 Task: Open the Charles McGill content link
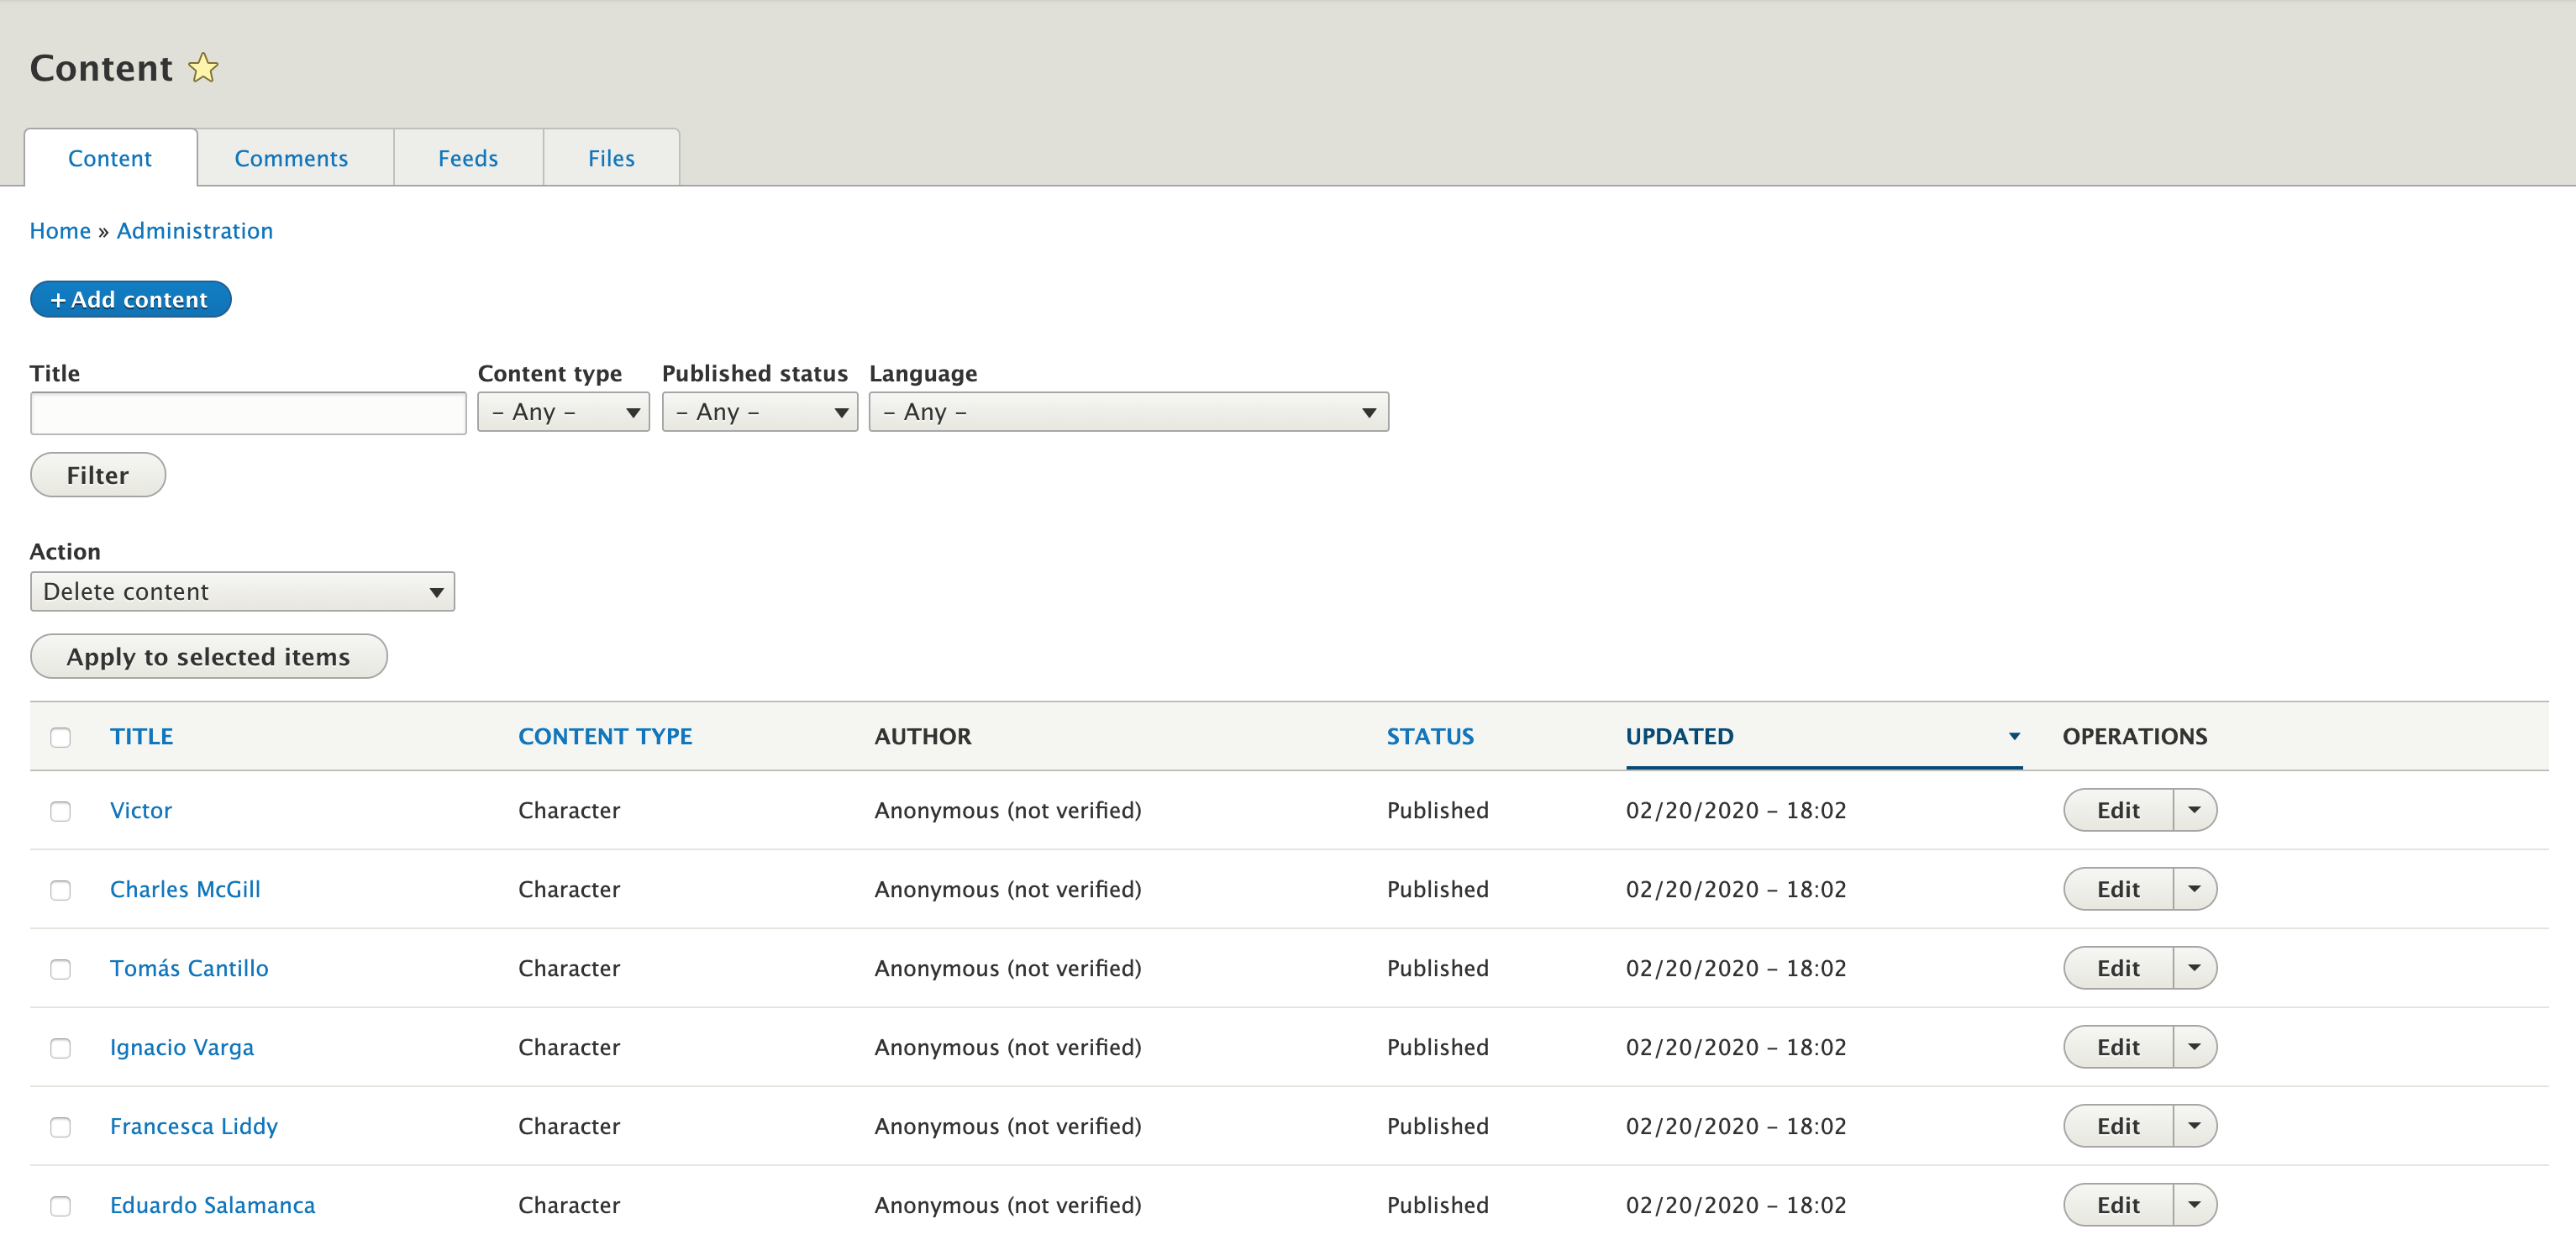[x=185, y=889]
